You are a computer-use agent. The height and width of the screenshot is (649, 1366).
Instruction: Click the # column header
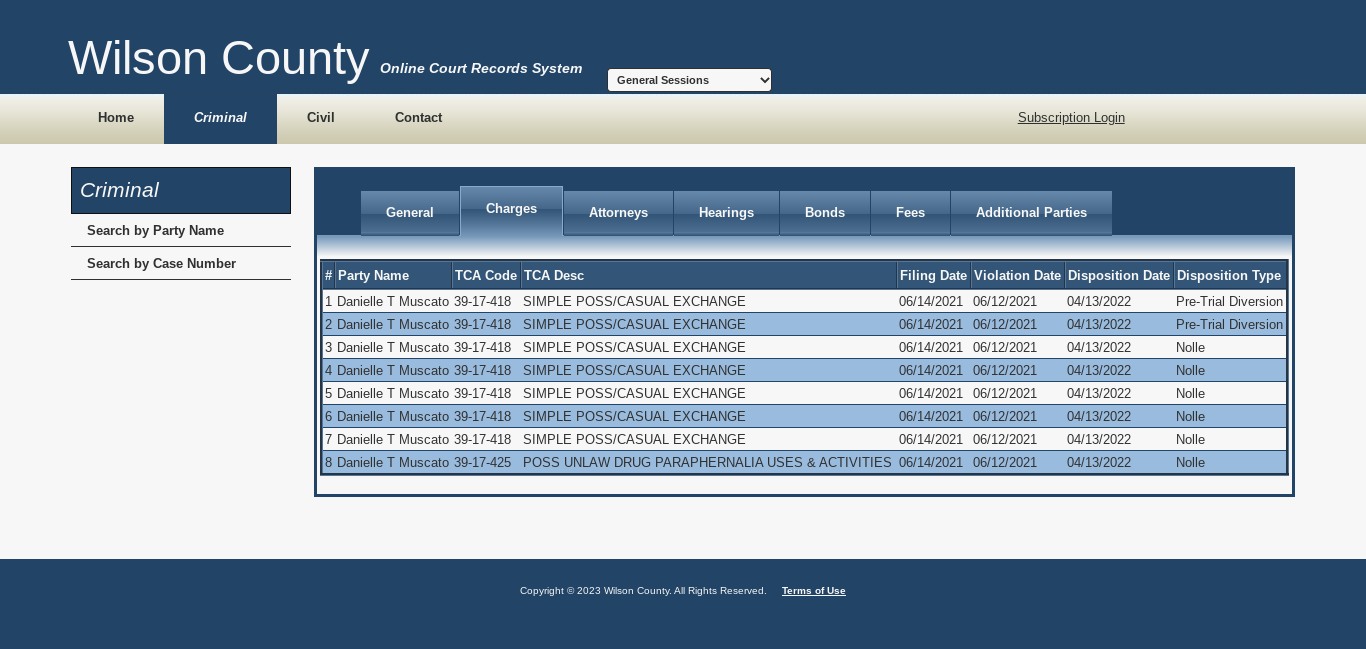pyautogui.click(x=328, y=275)
